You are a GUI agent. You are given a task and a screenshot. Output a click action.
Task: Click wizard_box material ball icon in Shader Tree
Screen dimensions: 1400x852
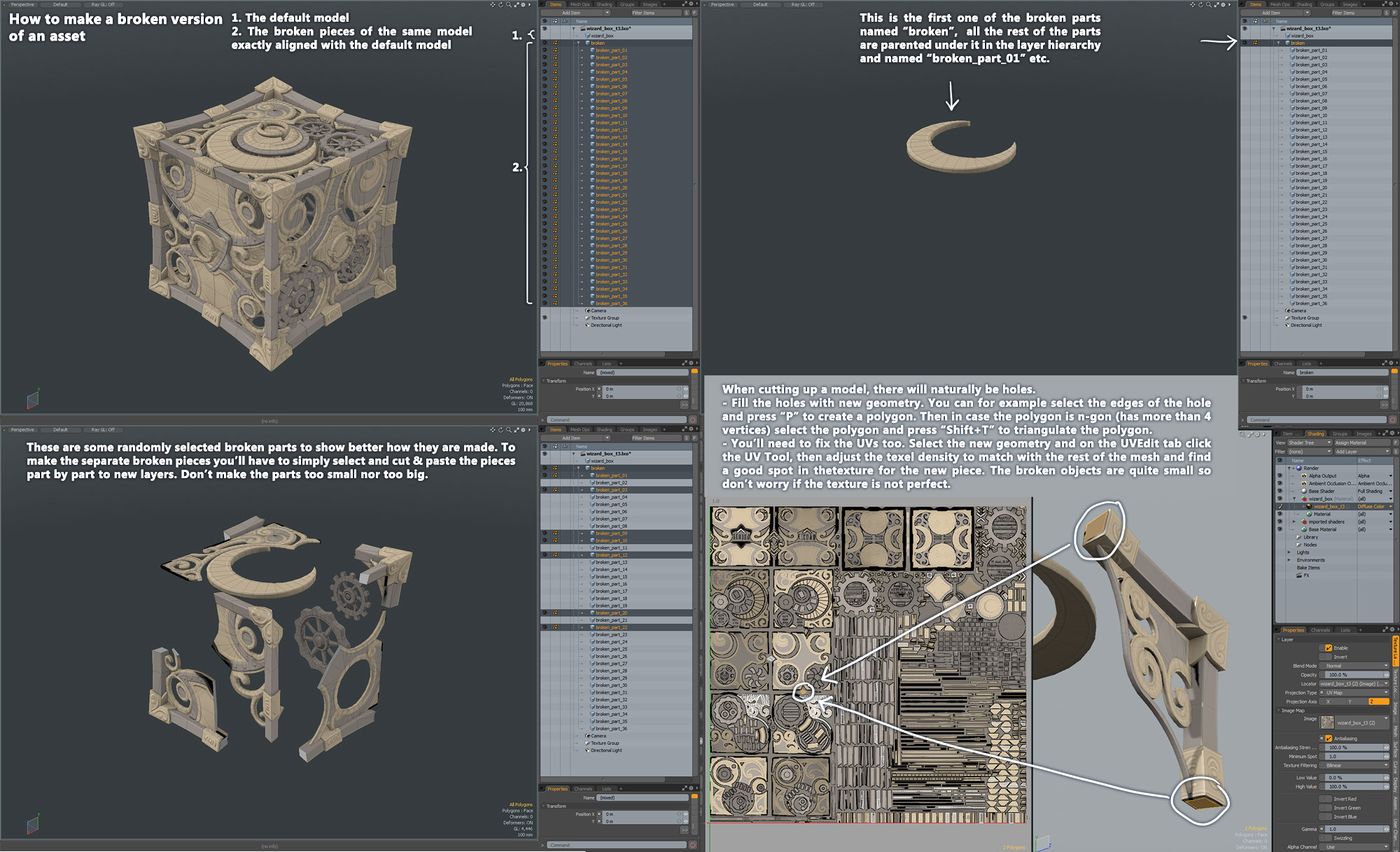[1304, 499]
